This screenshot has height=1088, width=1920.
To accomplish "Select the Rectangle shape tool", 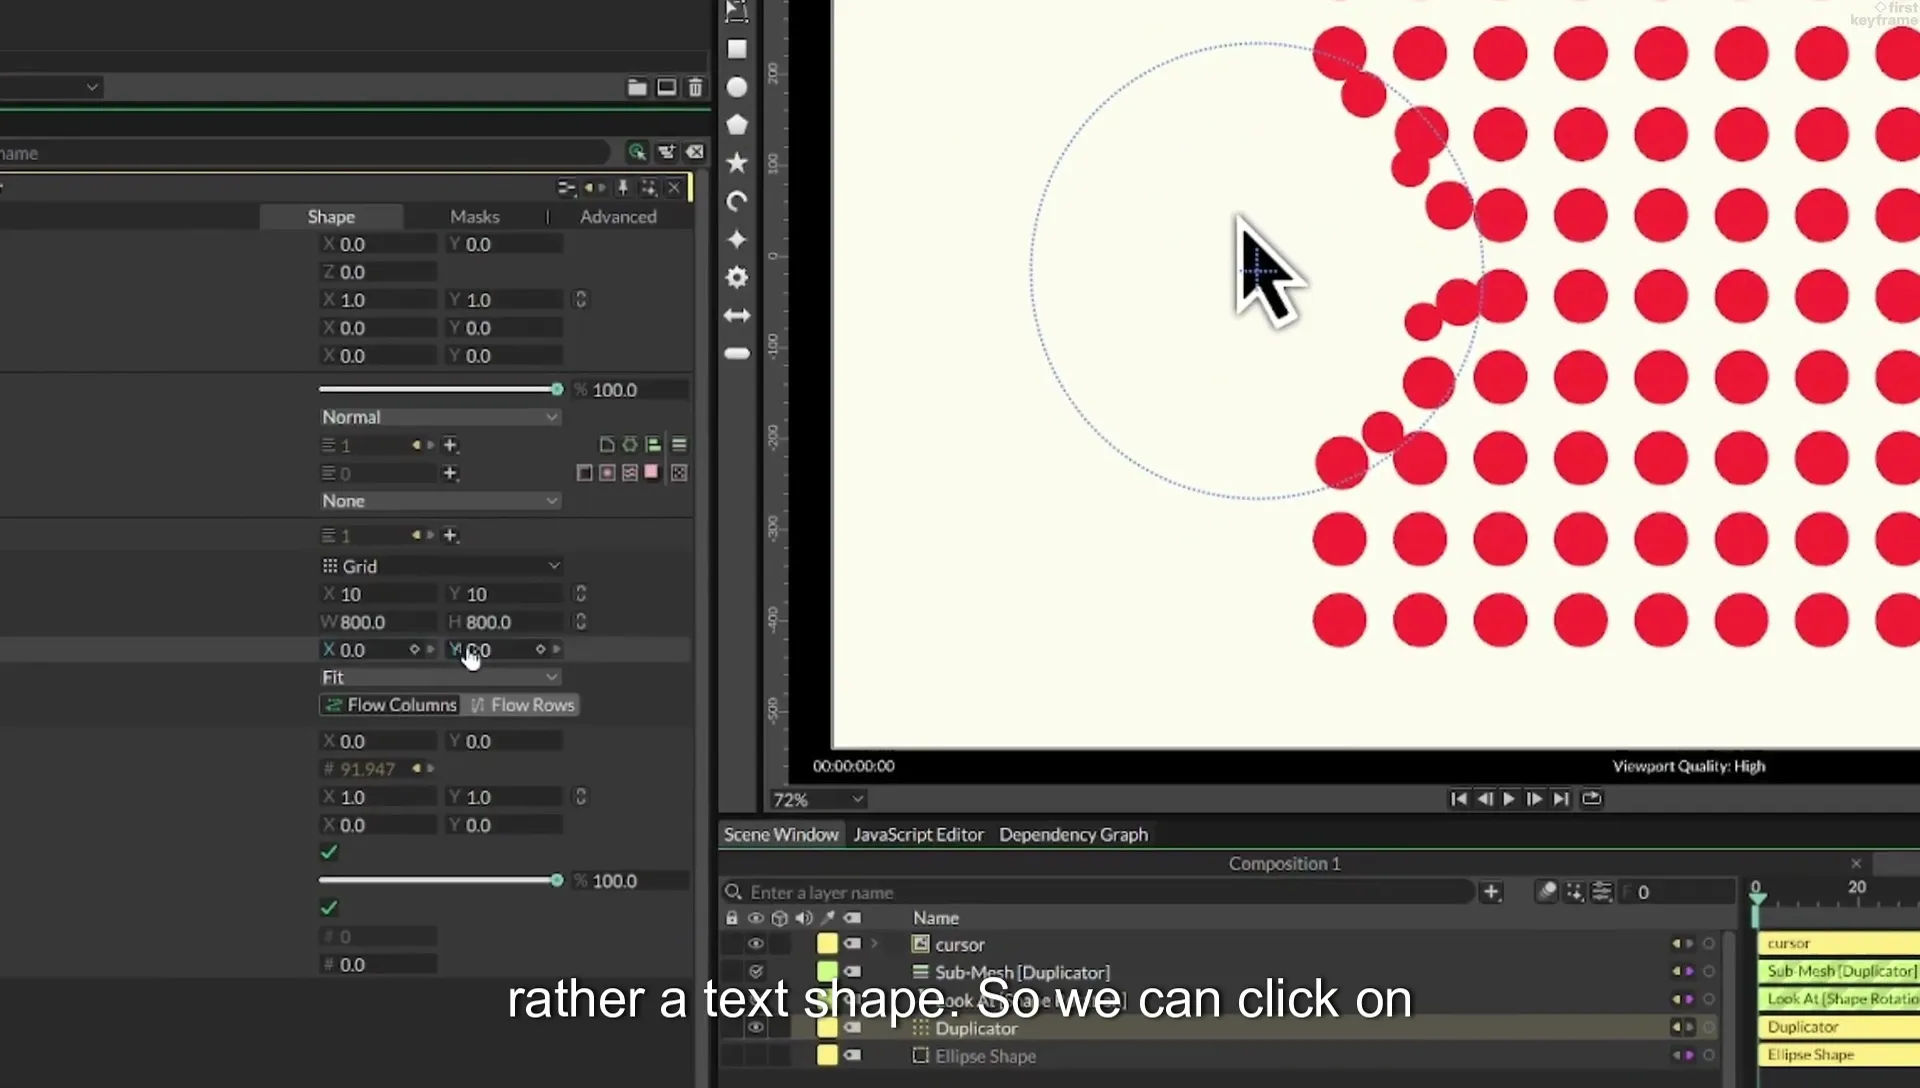I will 737,49.
